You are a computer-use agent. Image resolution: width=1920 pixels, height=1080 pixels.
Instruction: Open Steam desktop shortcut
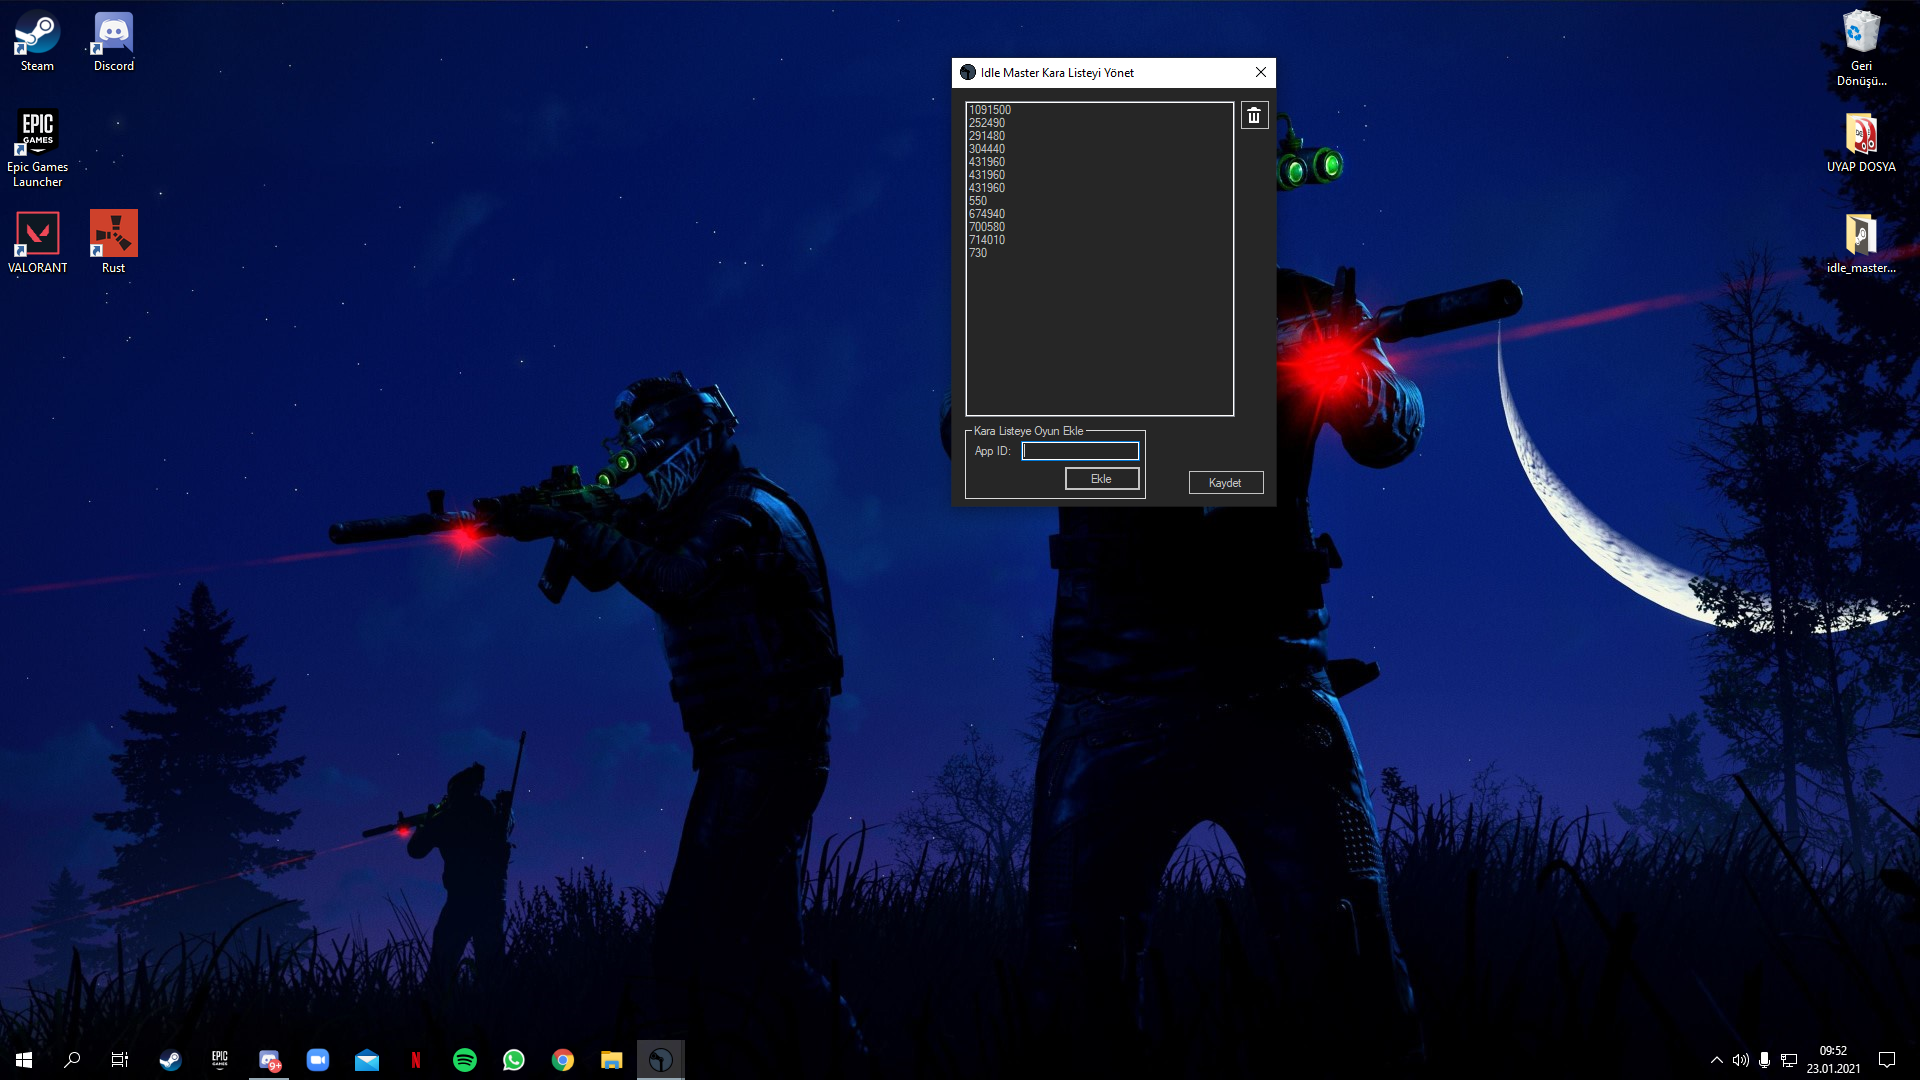(37, 42)
